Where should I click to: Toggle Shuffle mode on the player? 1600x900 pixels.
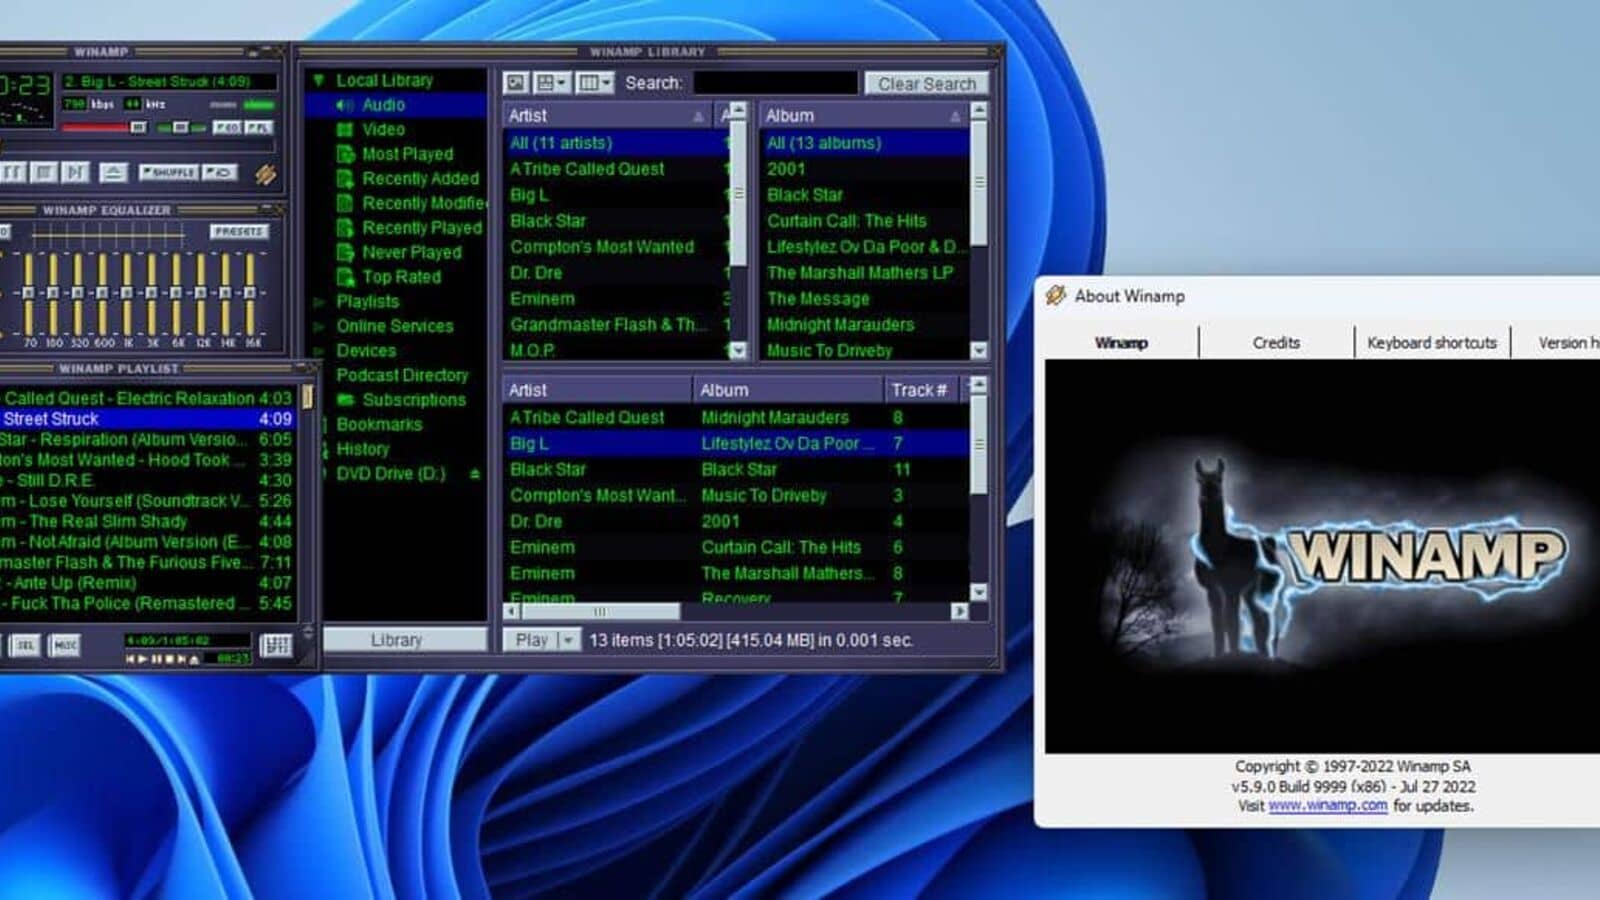pos(168,173)
